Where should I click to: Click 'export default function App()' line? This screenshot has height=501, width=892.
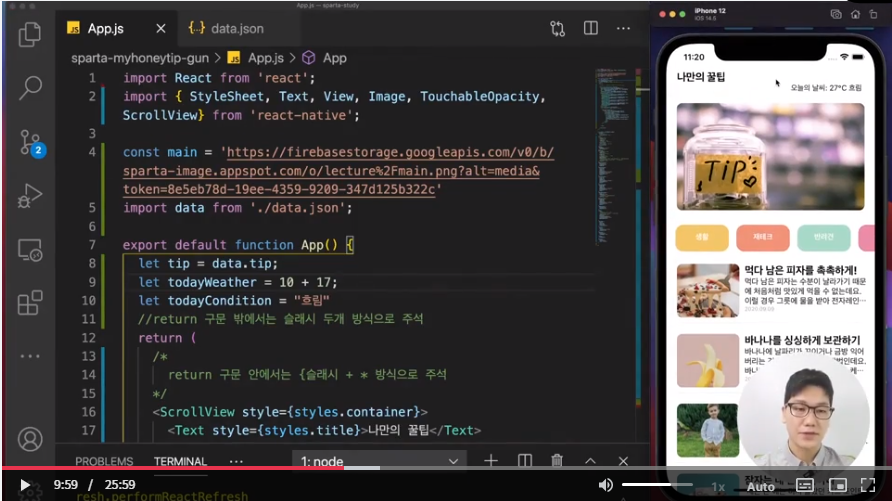[238, 245]
